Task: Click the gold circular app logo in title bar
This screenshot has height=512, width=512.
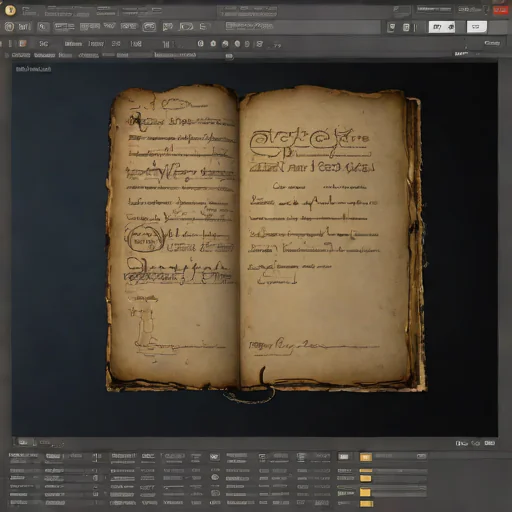Action: pyautogui.click(x=10, y=10)
